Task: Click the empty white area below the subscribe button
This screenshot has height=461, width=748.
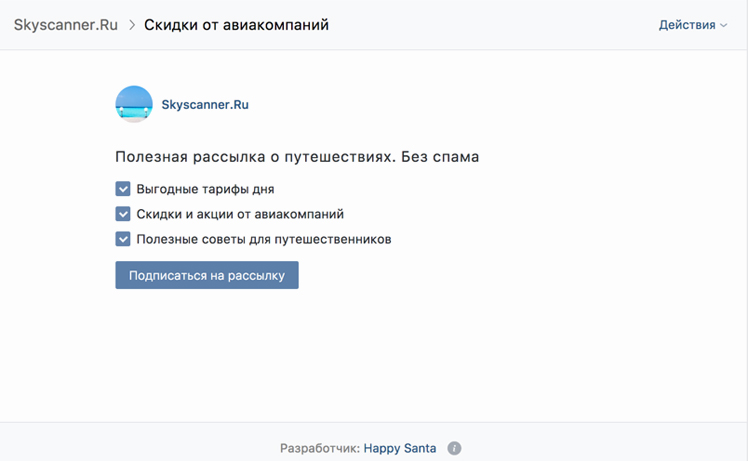Action: (x=374, y=356)
